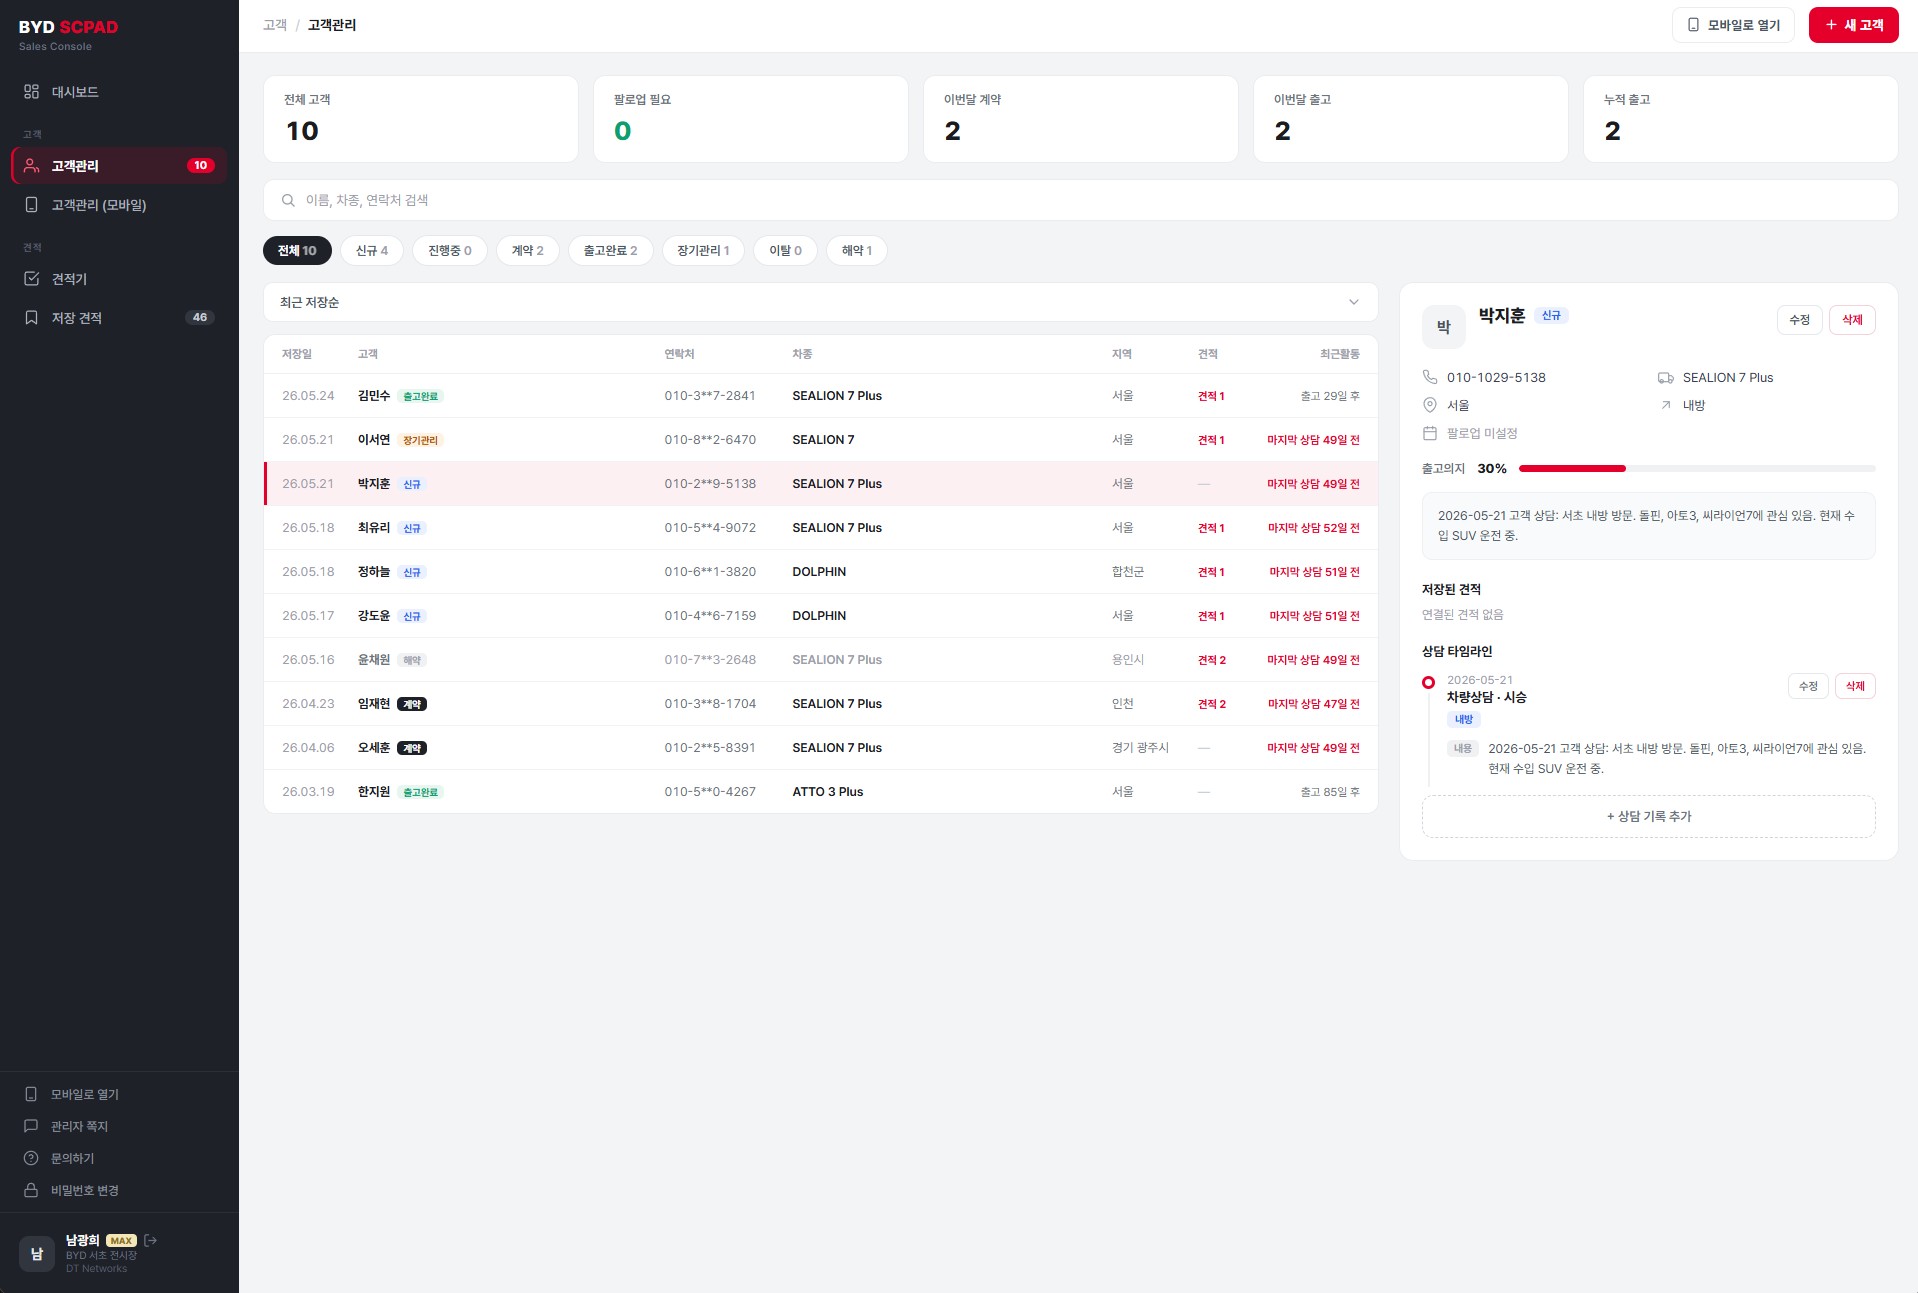Click the 팔로업 필요 0 stat card
This screenshot has width=1918, height=1293.
pyautogui.click(x=750, y=119)
